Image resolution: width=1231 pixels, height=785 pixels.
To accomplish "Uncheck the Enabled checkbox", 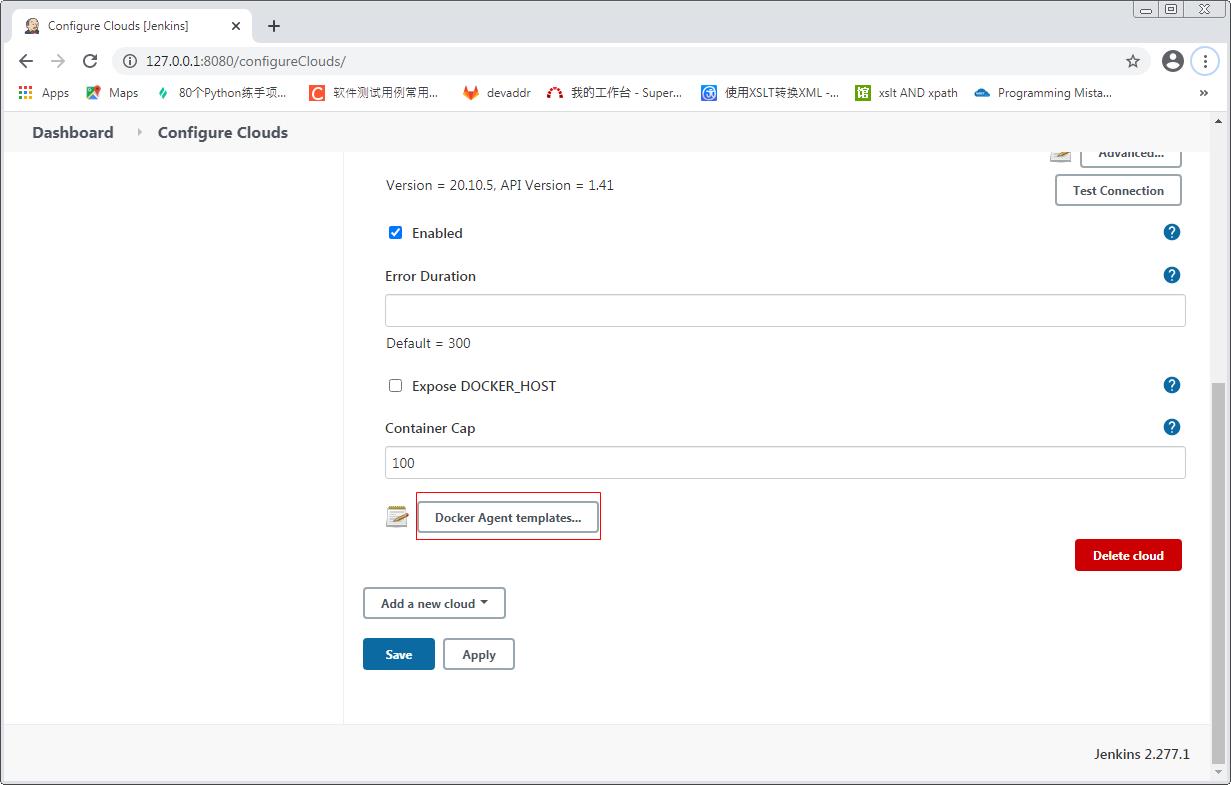I will (x=395, y=232).
